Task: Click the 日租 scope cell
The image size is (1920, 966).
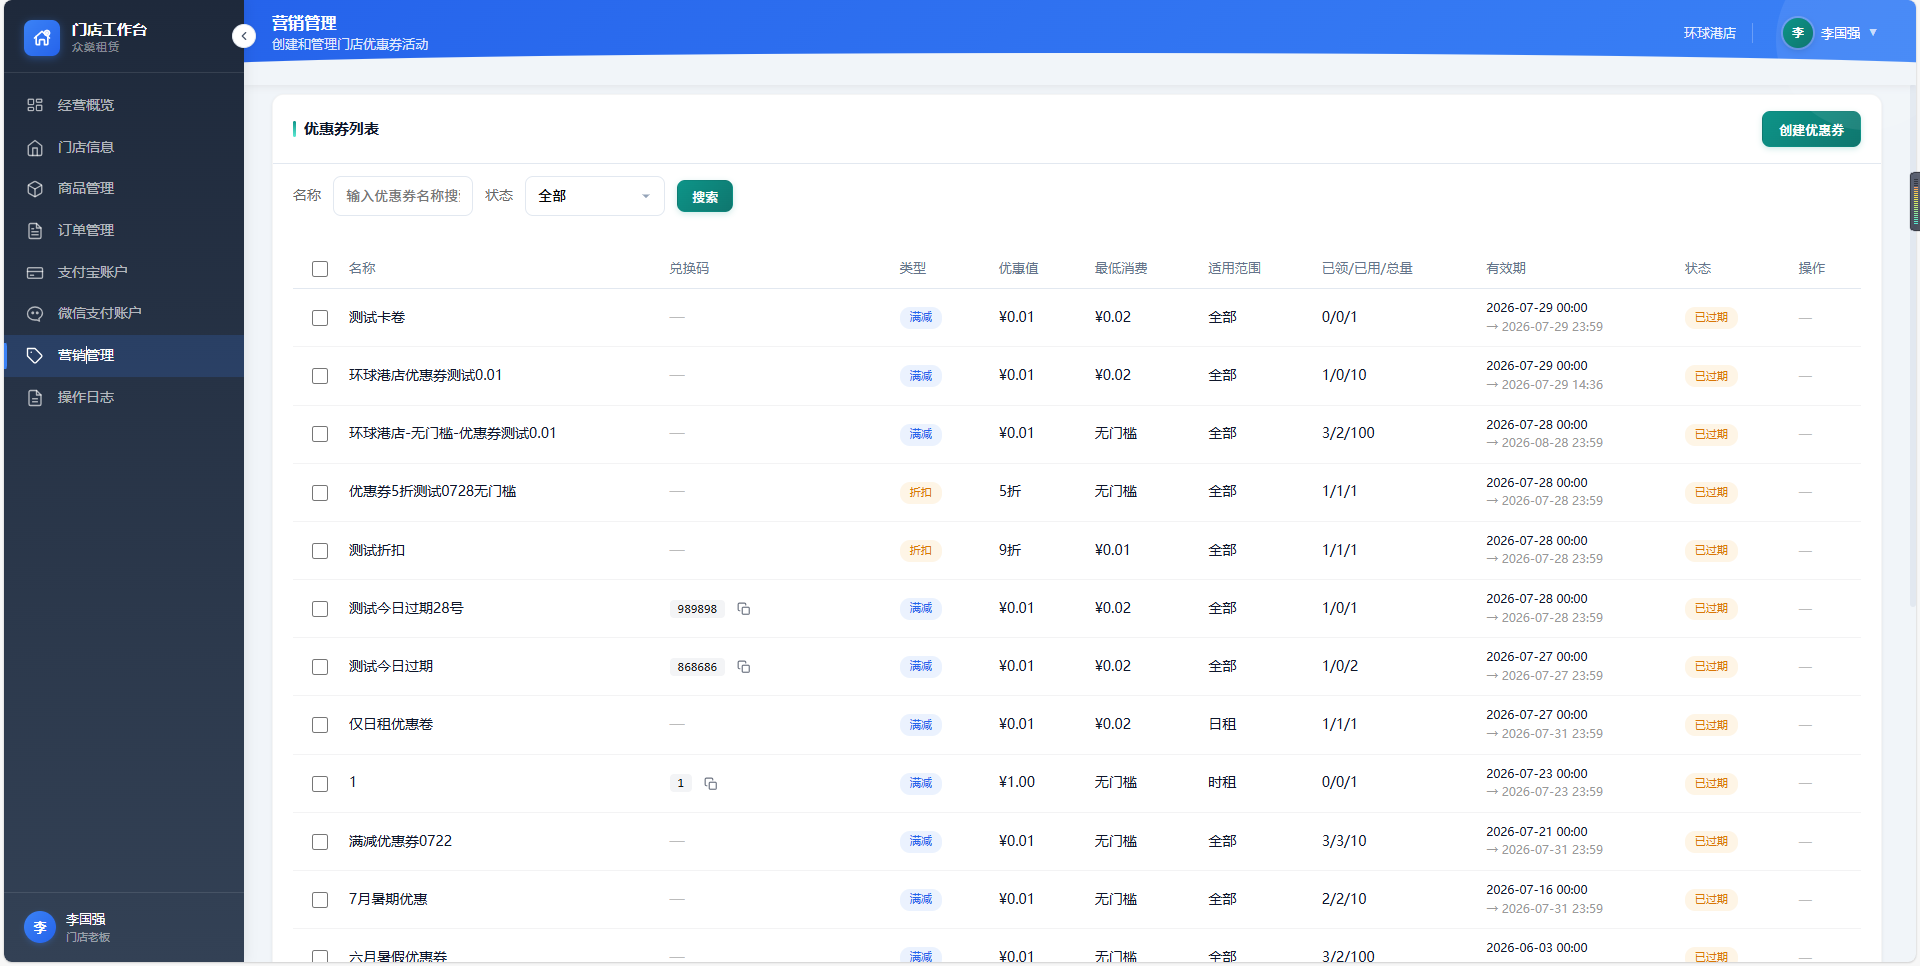Action: pos(1222,724)
